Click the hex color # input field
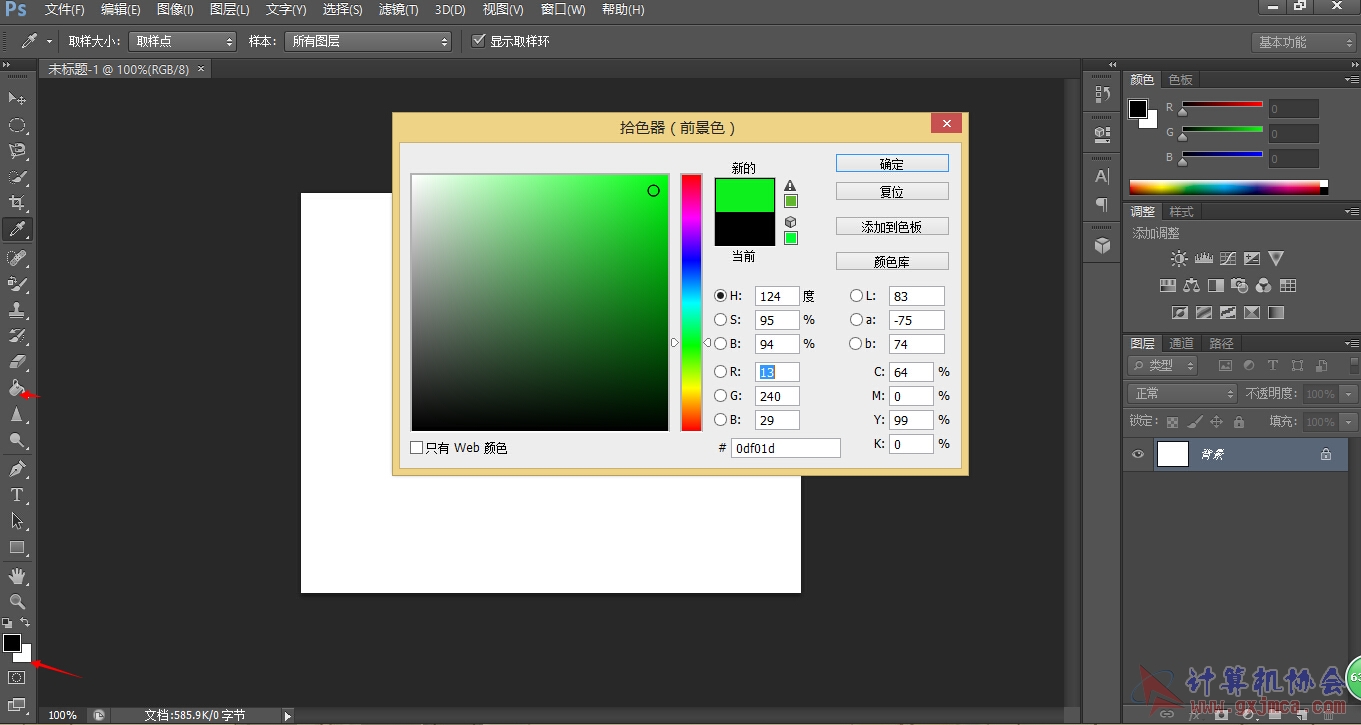The height and width of the screenshot is (725, 1361). 786,448
